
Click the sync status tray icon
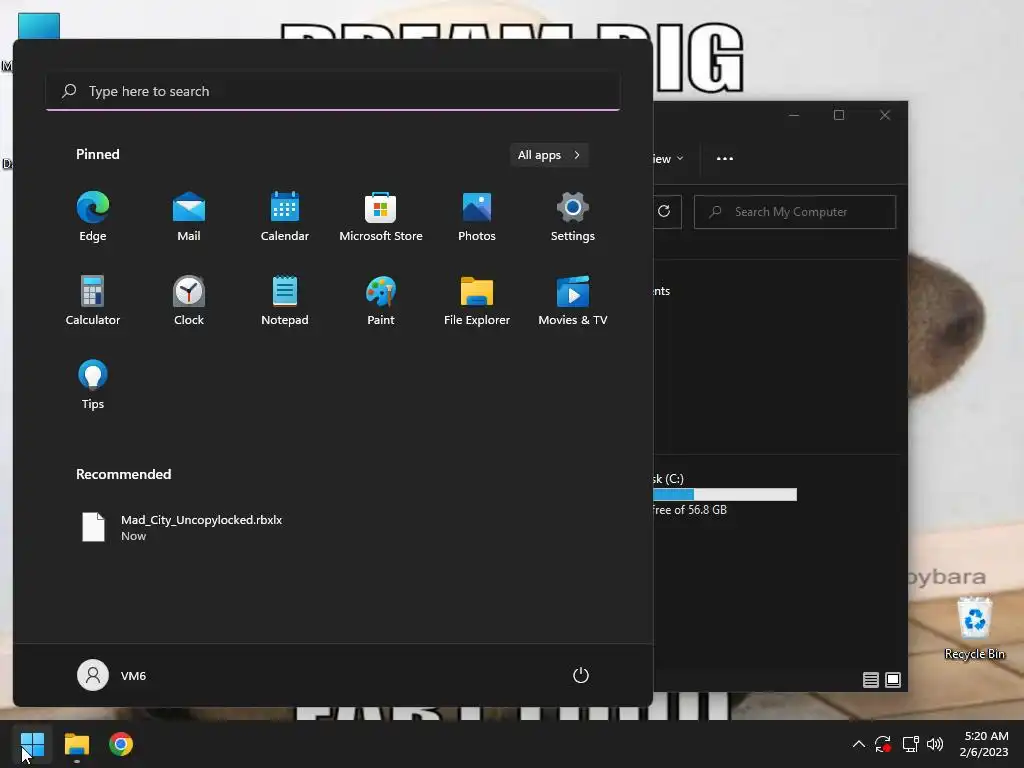[x=883, y=744]
